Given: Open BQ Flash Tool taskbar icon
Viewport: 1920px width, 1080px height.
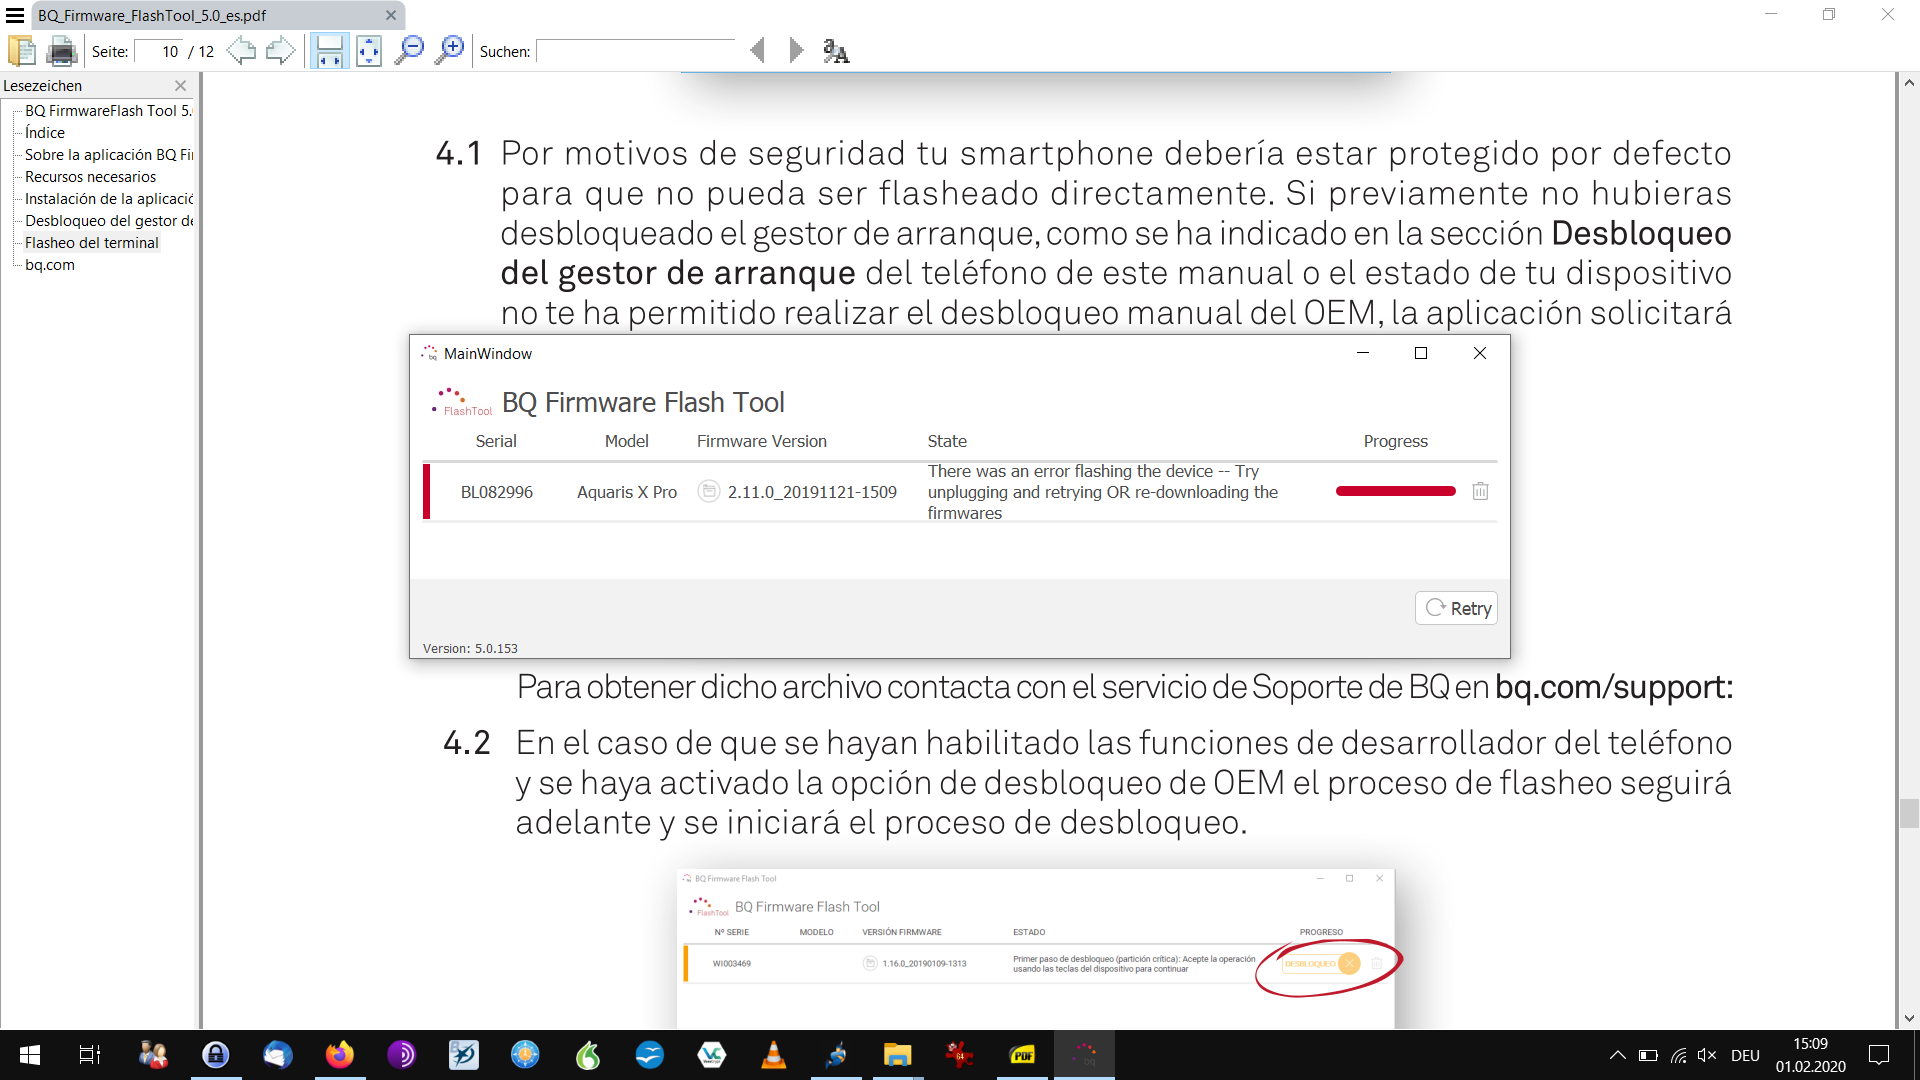Looking at the screenshot, I should (1085, 1055).
